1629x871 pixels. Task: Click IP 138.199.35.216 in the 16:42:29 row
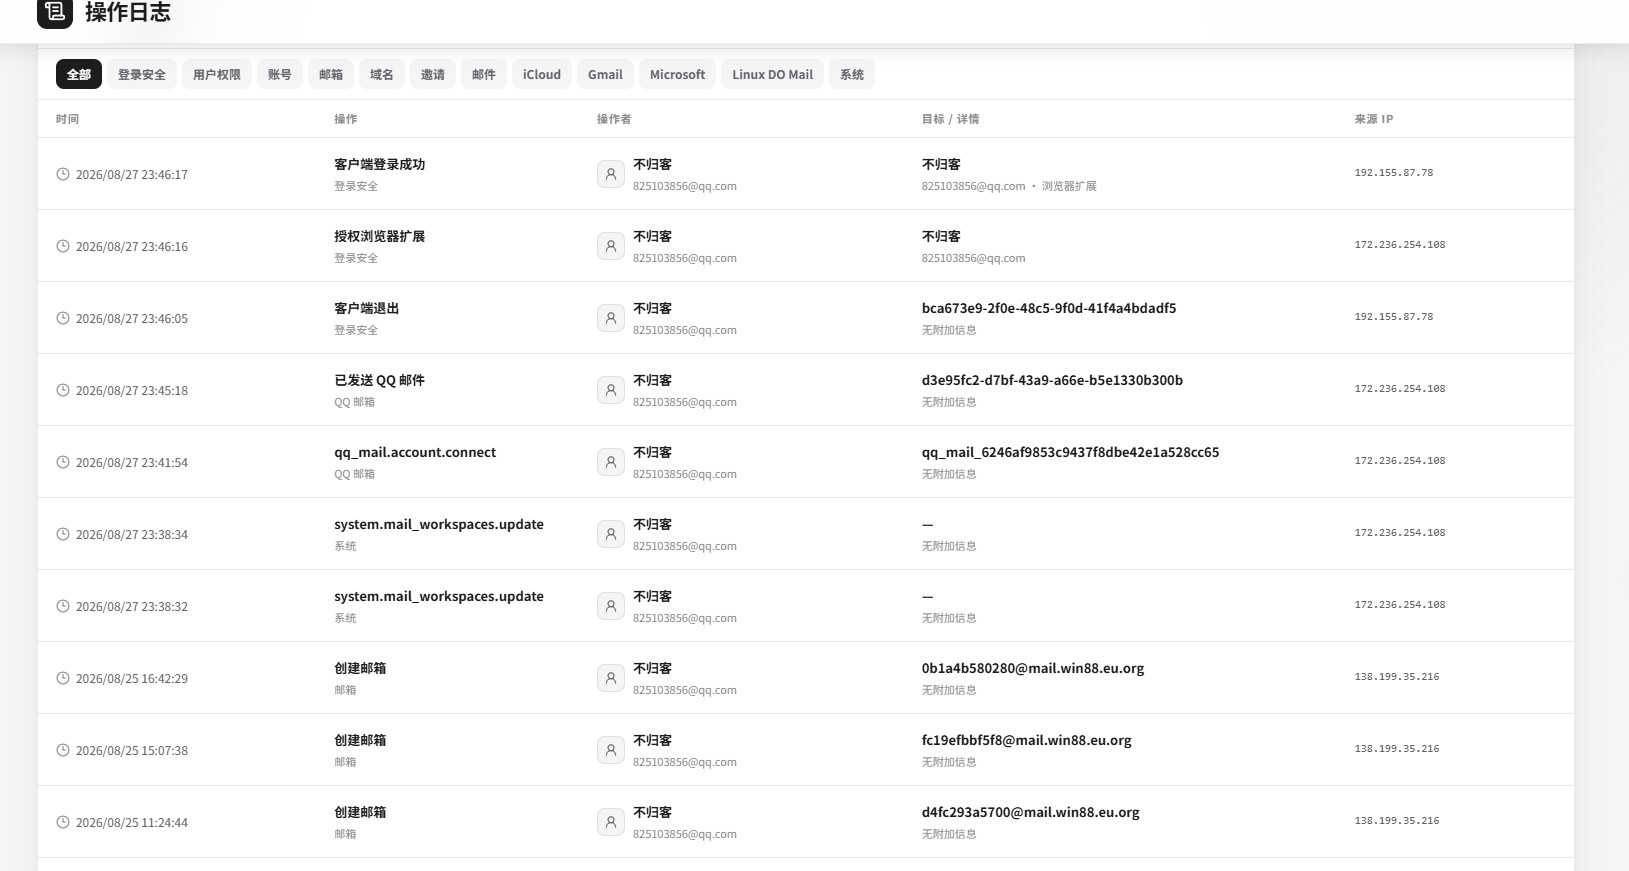pos(1397,677)
